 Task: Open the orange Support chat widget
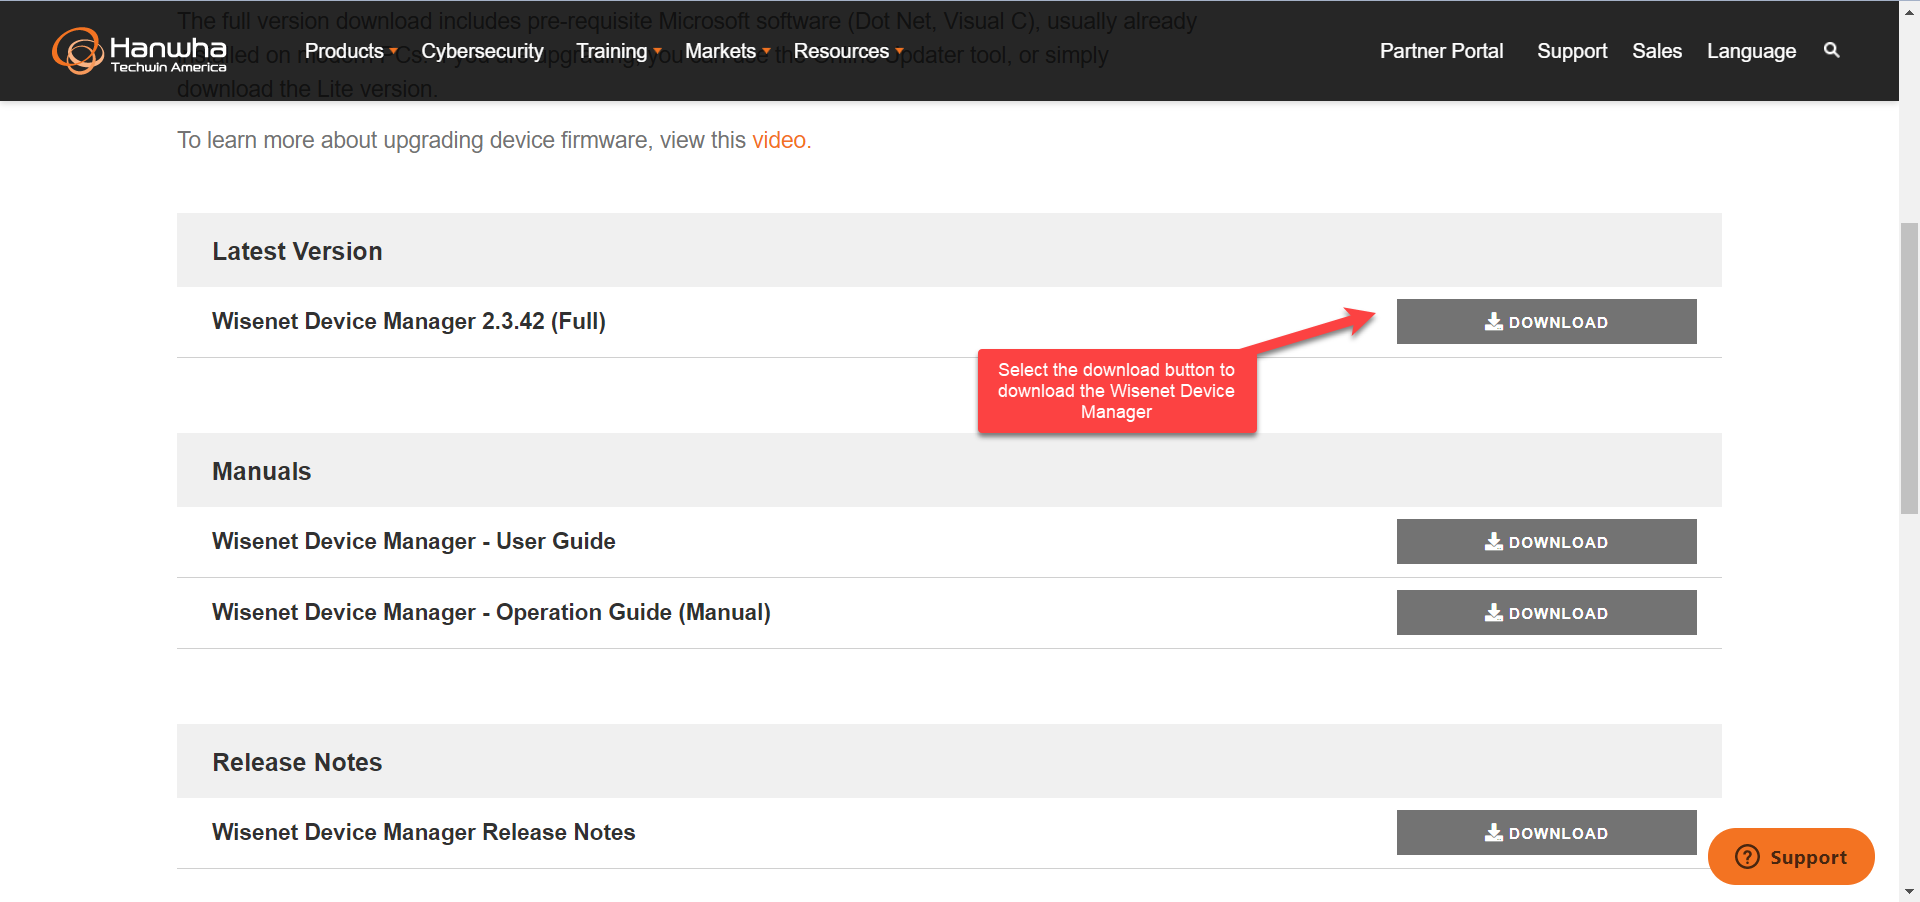point(1790,857)
